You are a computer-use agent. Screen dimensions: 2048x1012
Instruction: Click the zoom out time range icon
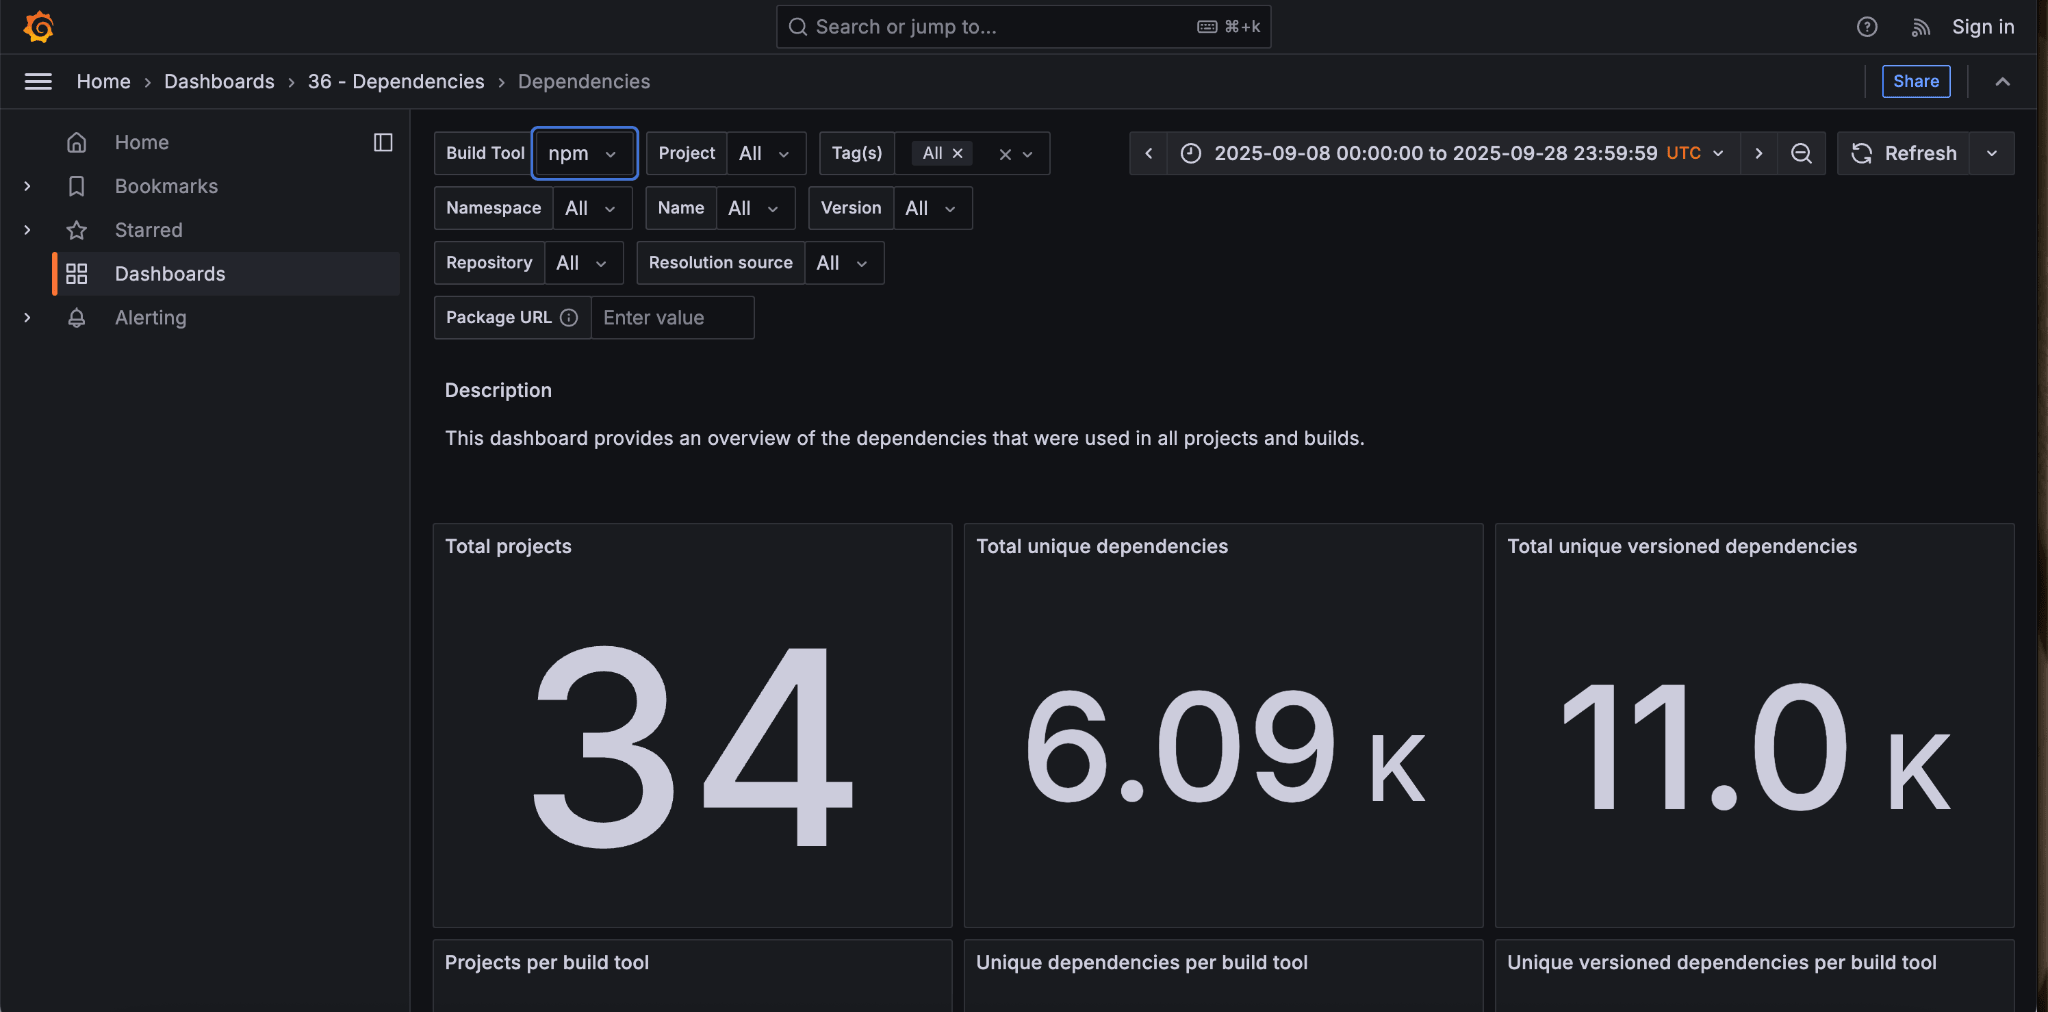[x=1801, y=153]
